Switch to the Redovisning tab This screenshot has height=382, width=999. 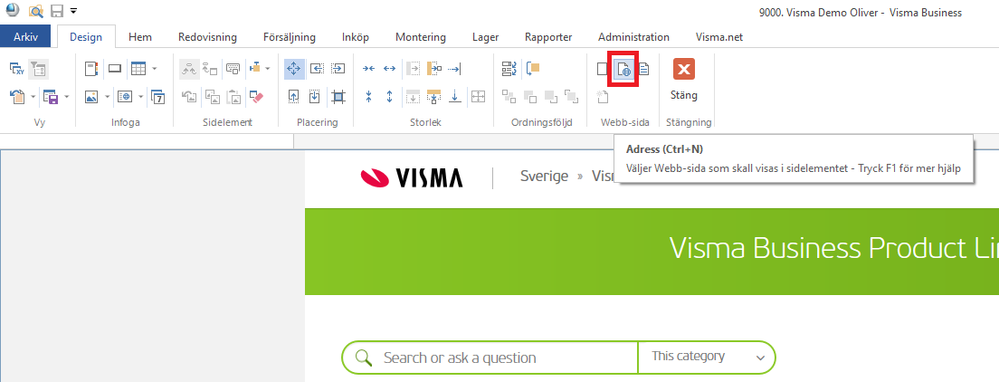207,38
